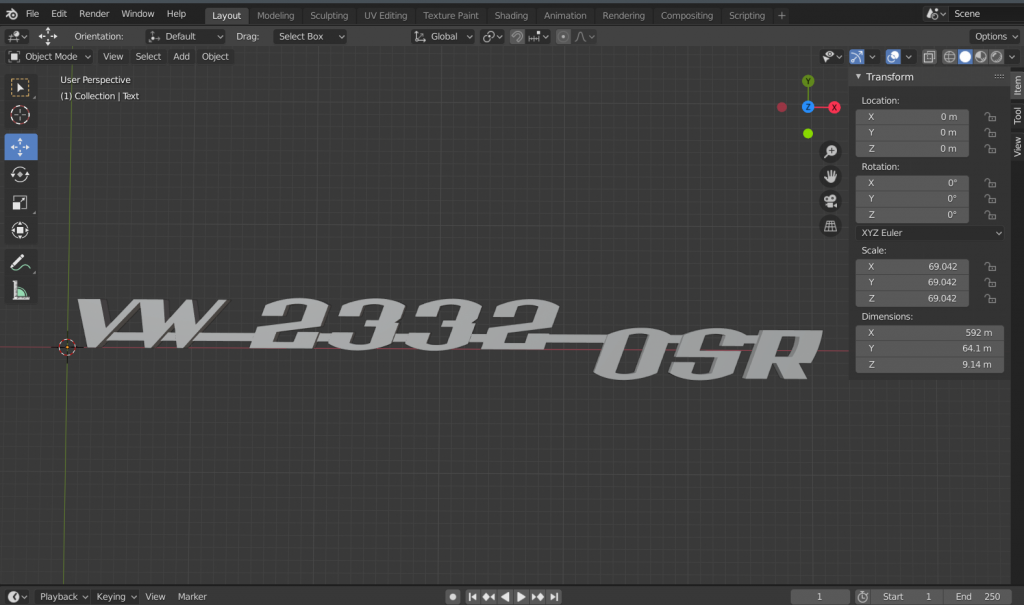Select the Move tool in the left toolbar
The image size is (1024, 605).
pos(20,147)
